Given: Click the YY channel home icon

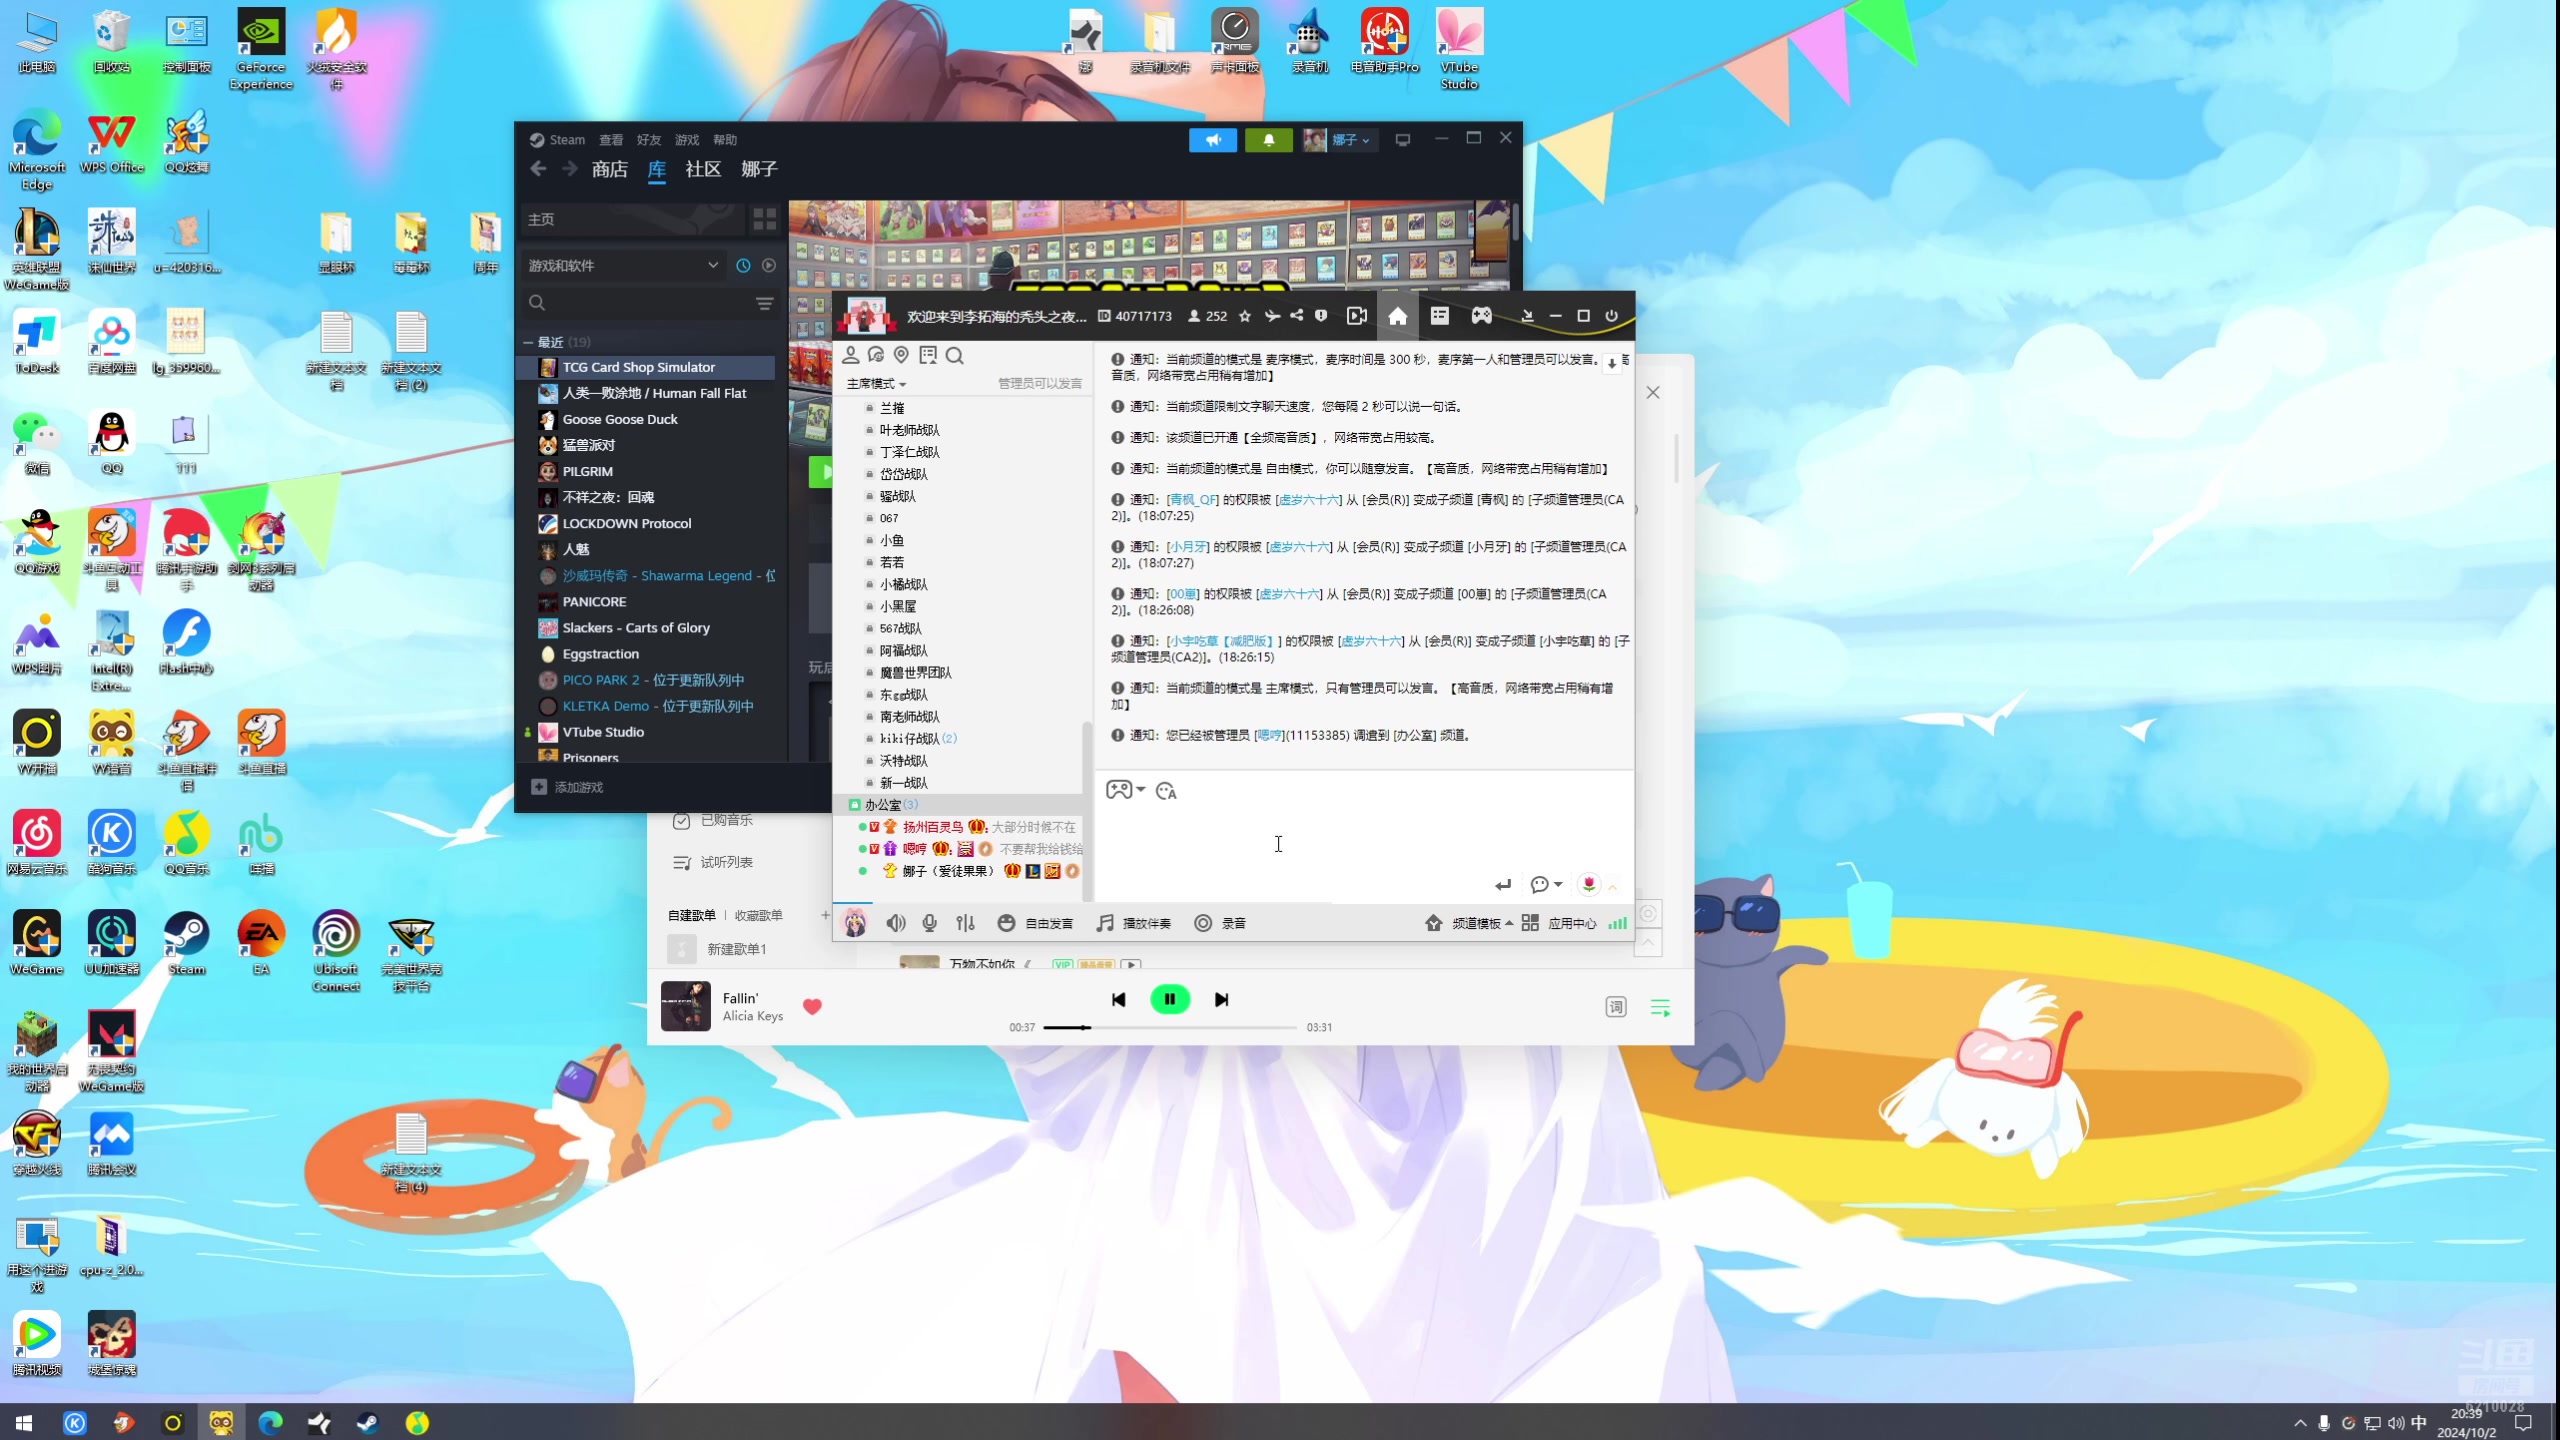Looking at the screenshot, I should [x=1397, y=316].
